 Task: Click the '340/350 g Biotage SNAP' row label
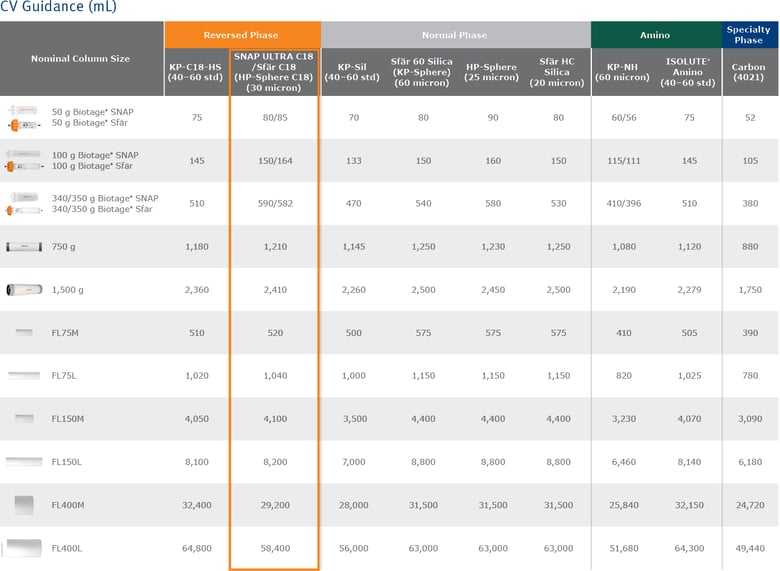(x=105, y=198)
